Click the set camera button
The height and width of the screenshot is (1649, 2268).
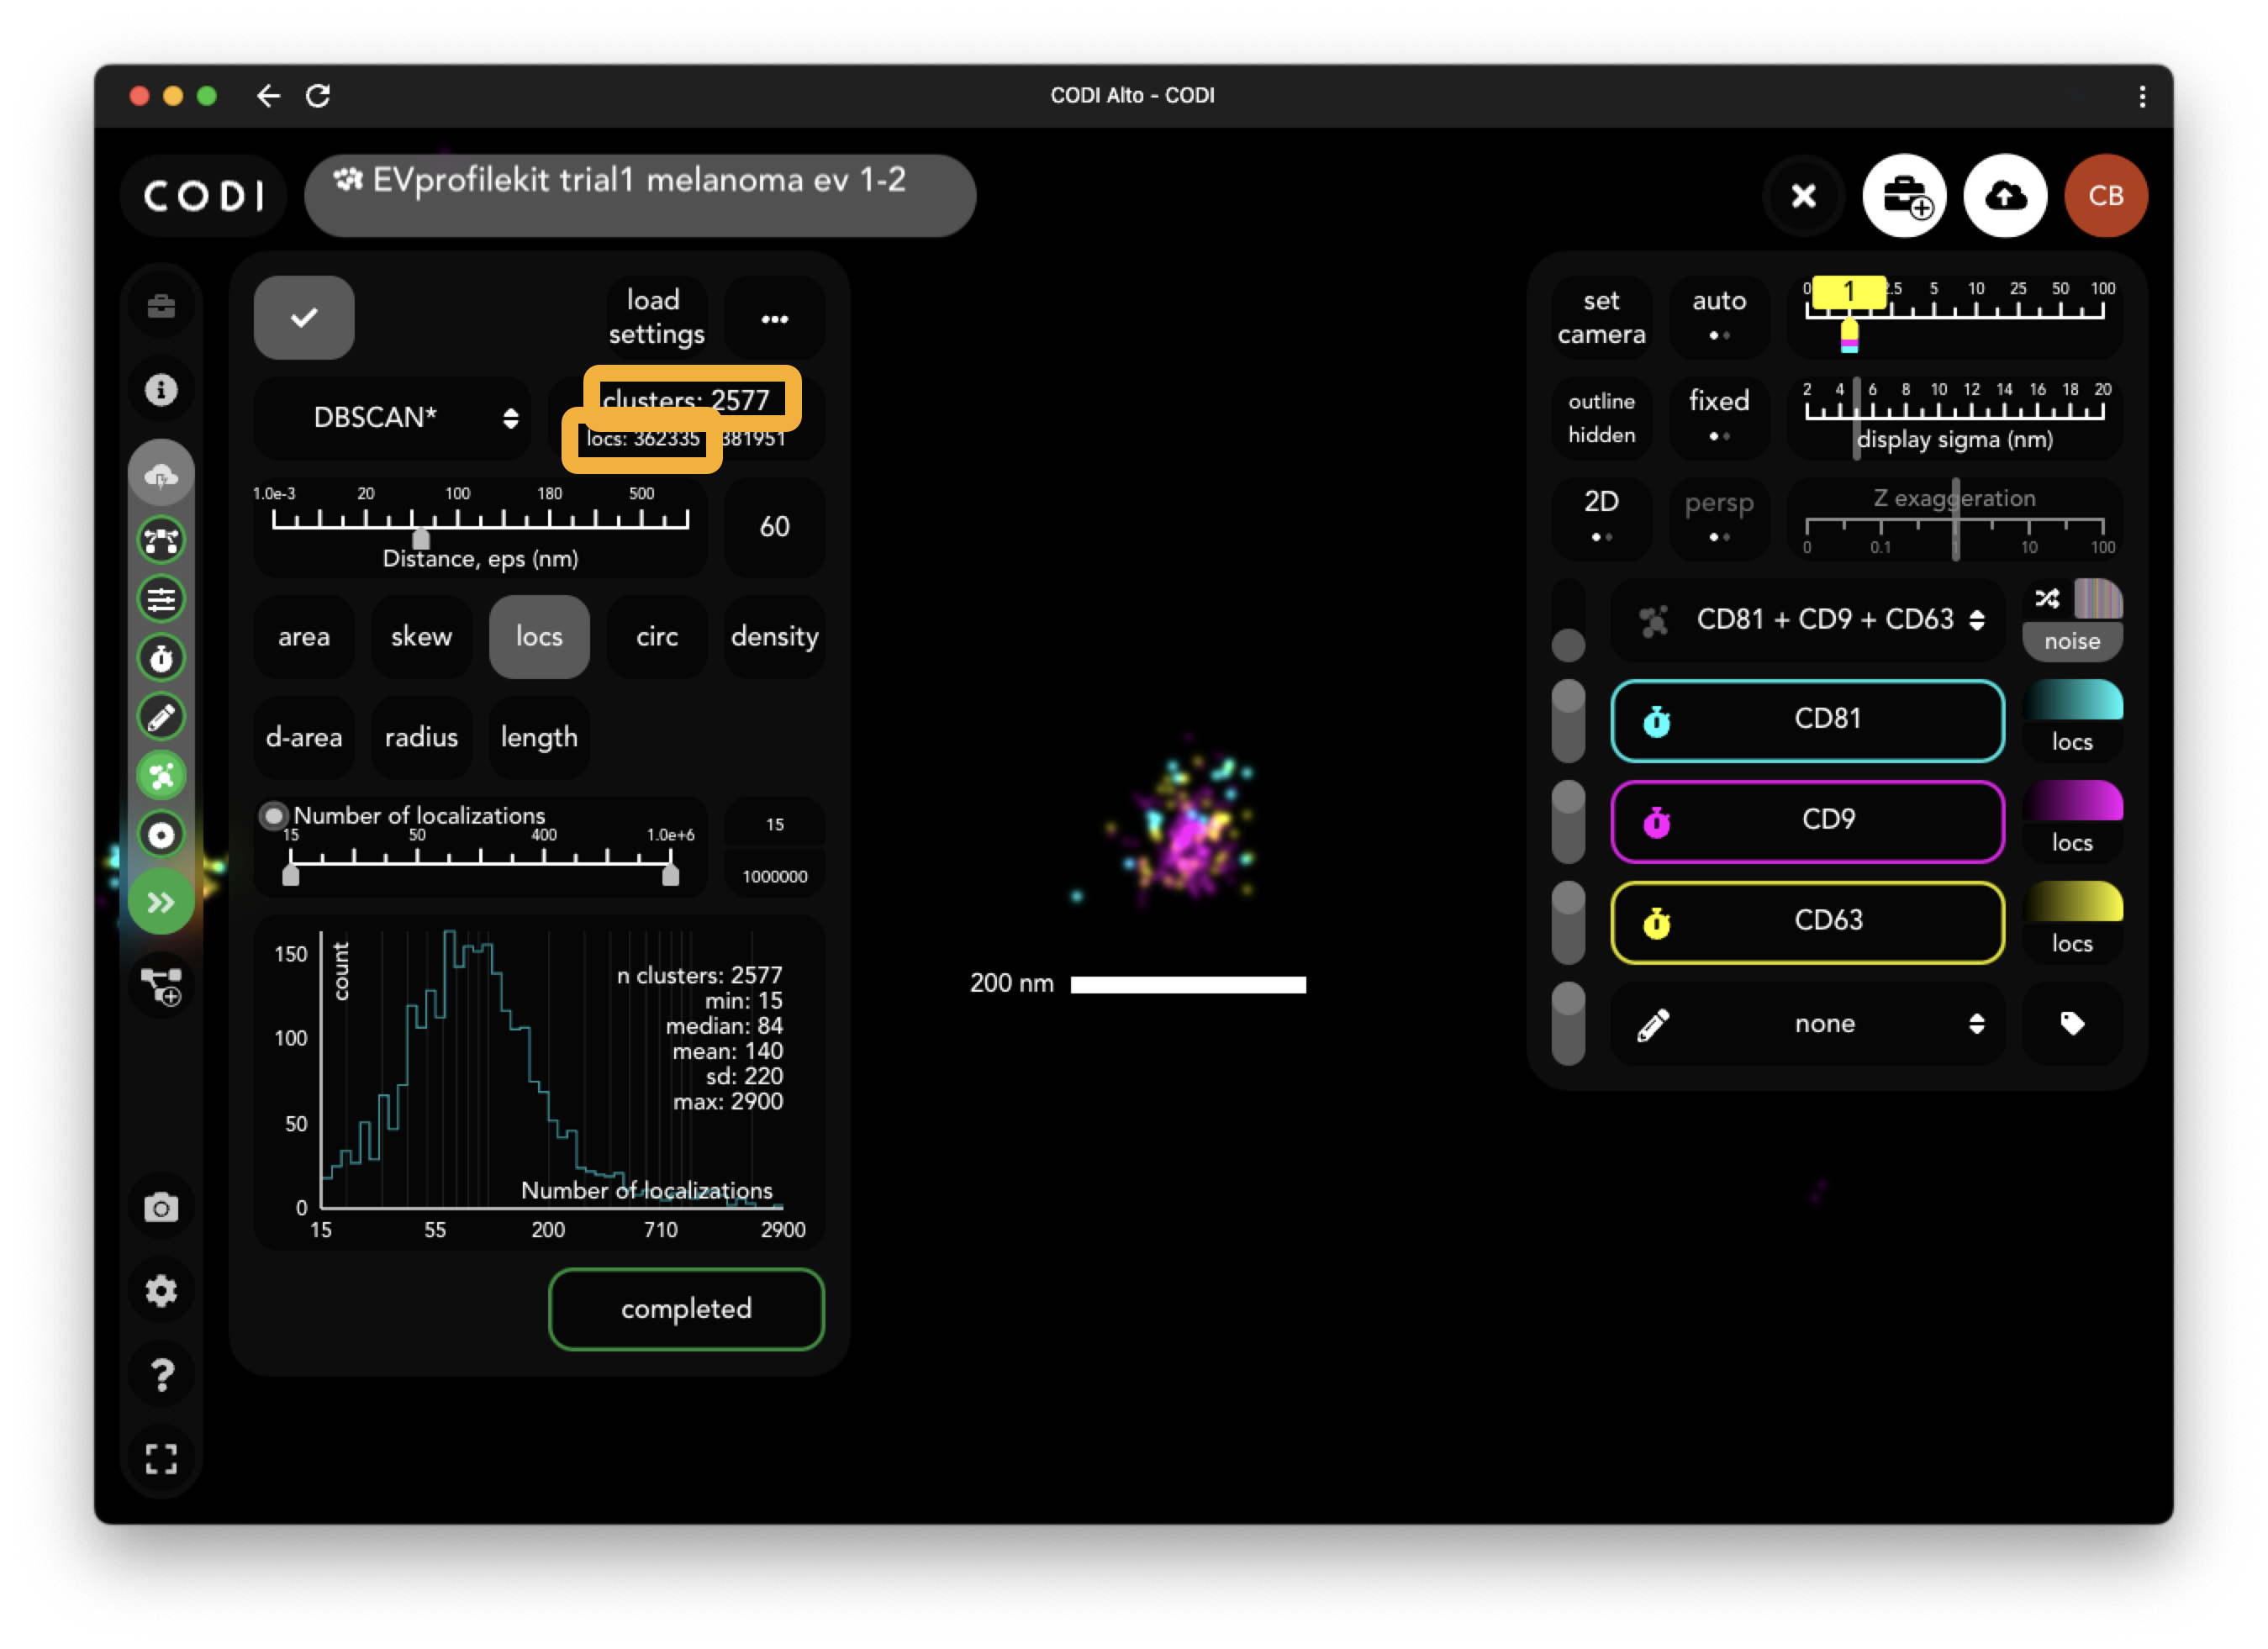click(x=1601, y=317)
